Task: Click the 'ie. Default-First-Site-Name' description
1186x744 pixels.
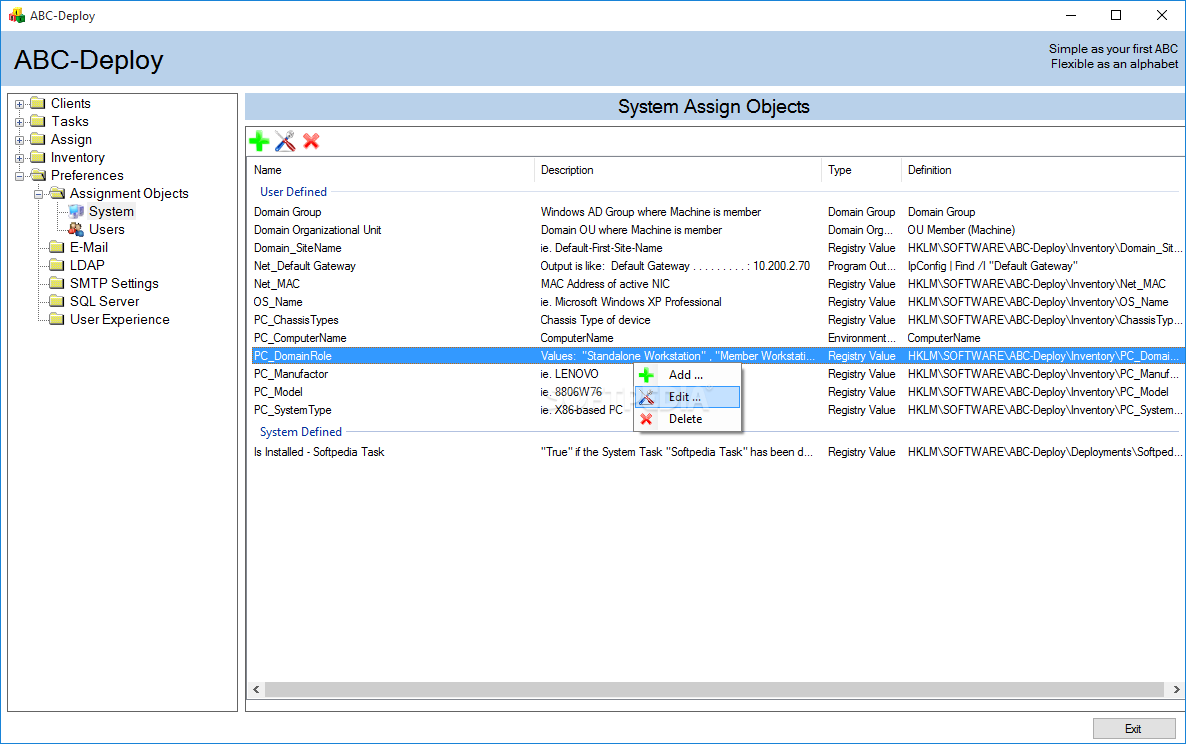Action: coord(601,248)
